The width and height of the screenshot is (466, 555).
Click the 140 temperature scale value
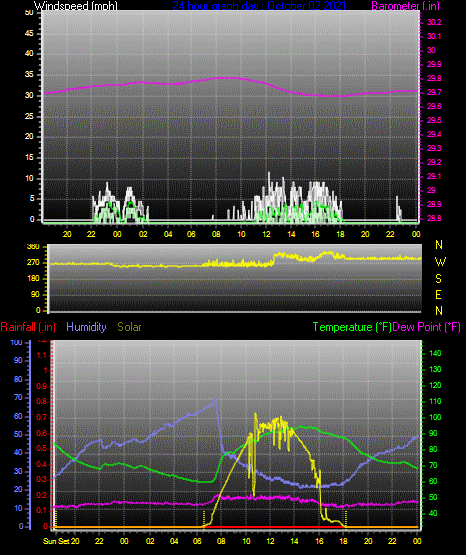tap(435, 353)
